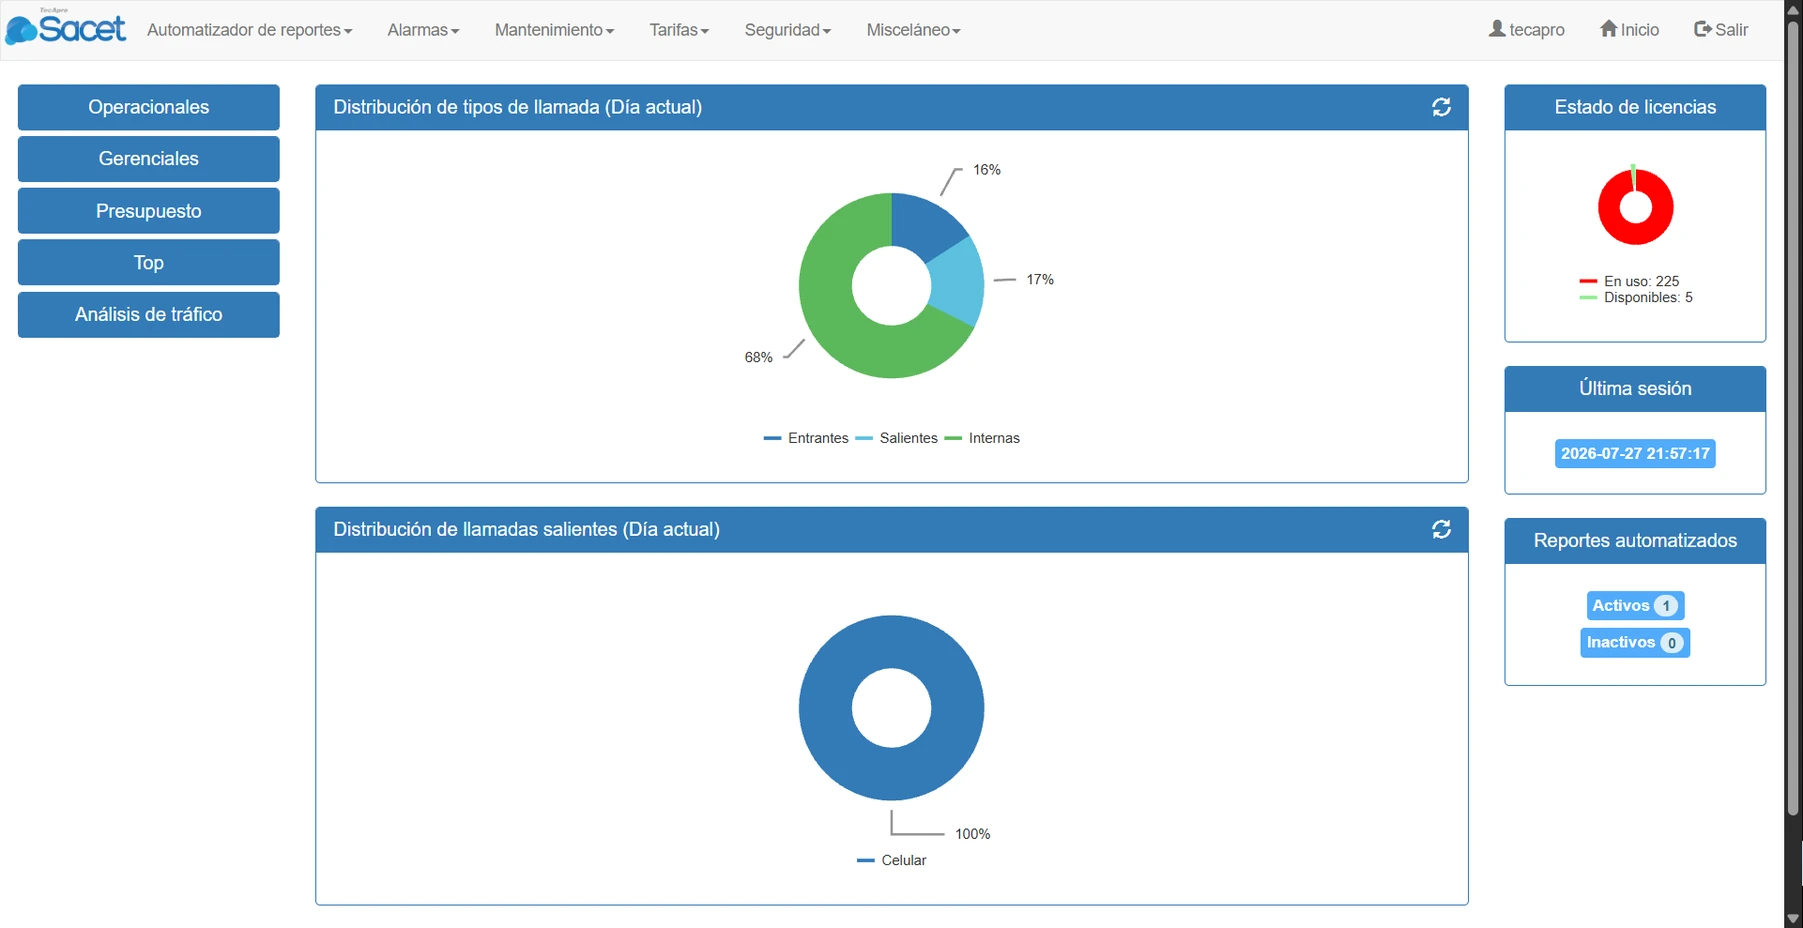Click the Sacet logo
The height and width of the screenshot is (928, 1803).
point(66,27)
